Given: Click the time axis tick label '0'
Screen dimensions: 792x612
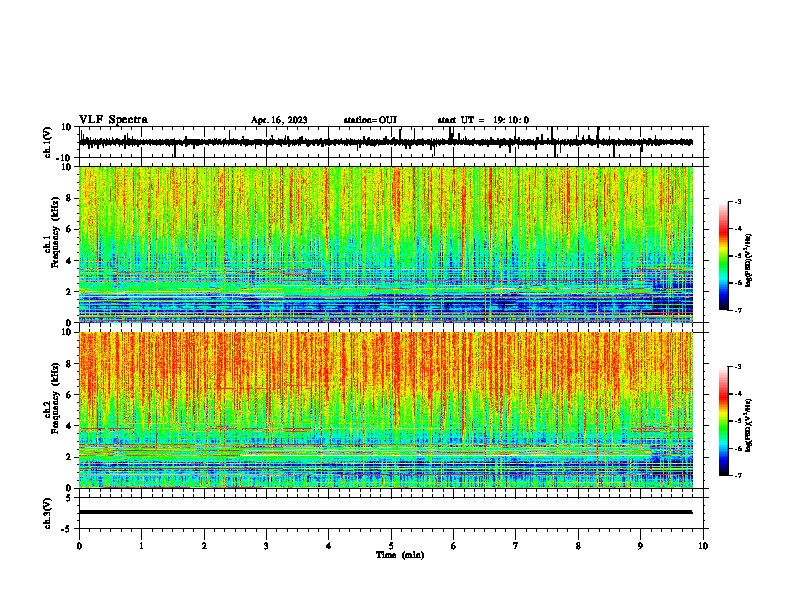Looking at the screenshot, I should [79, 546].
